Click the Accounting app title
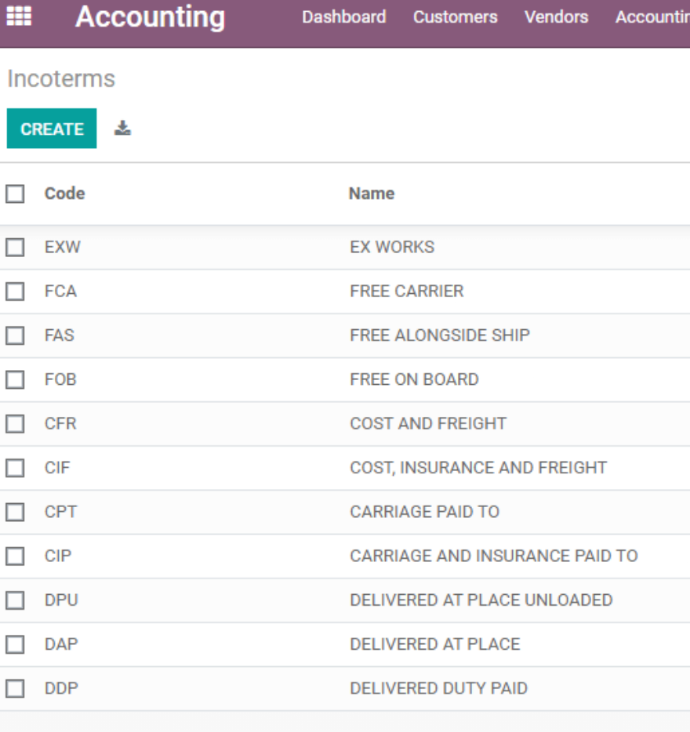 (150, 17)
